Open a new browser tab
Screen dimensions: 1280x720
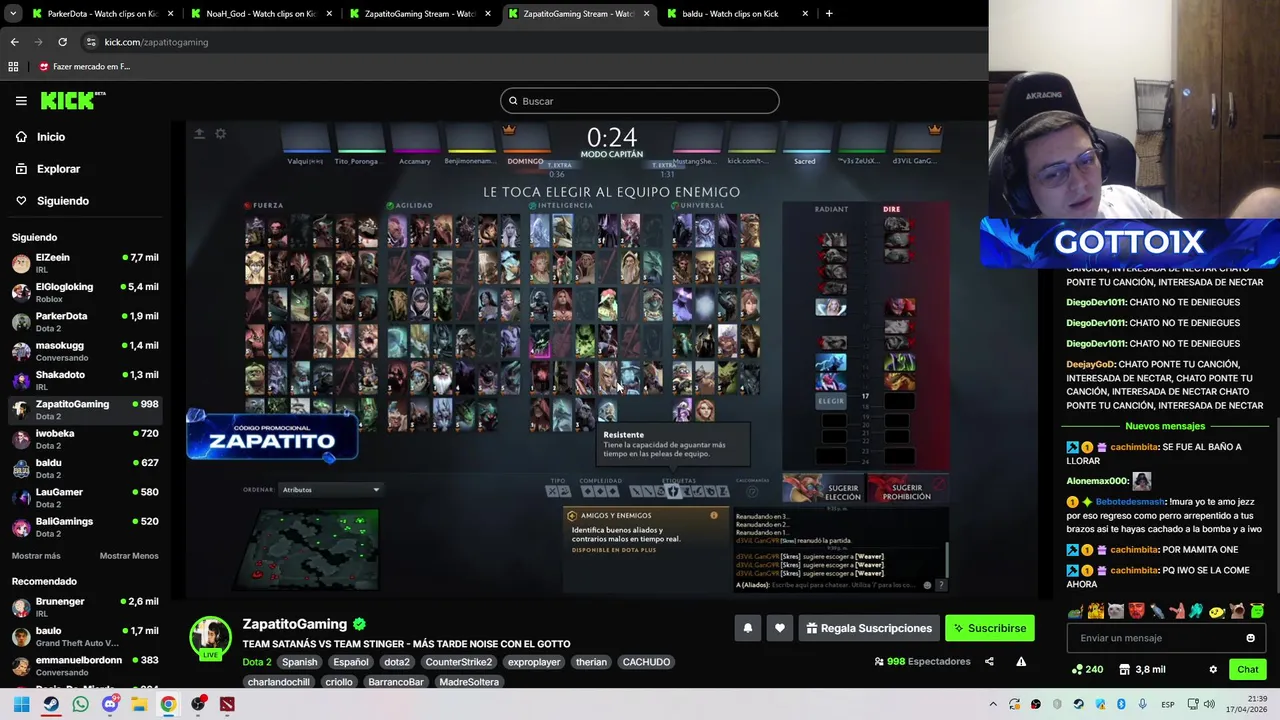pos(828,14)
